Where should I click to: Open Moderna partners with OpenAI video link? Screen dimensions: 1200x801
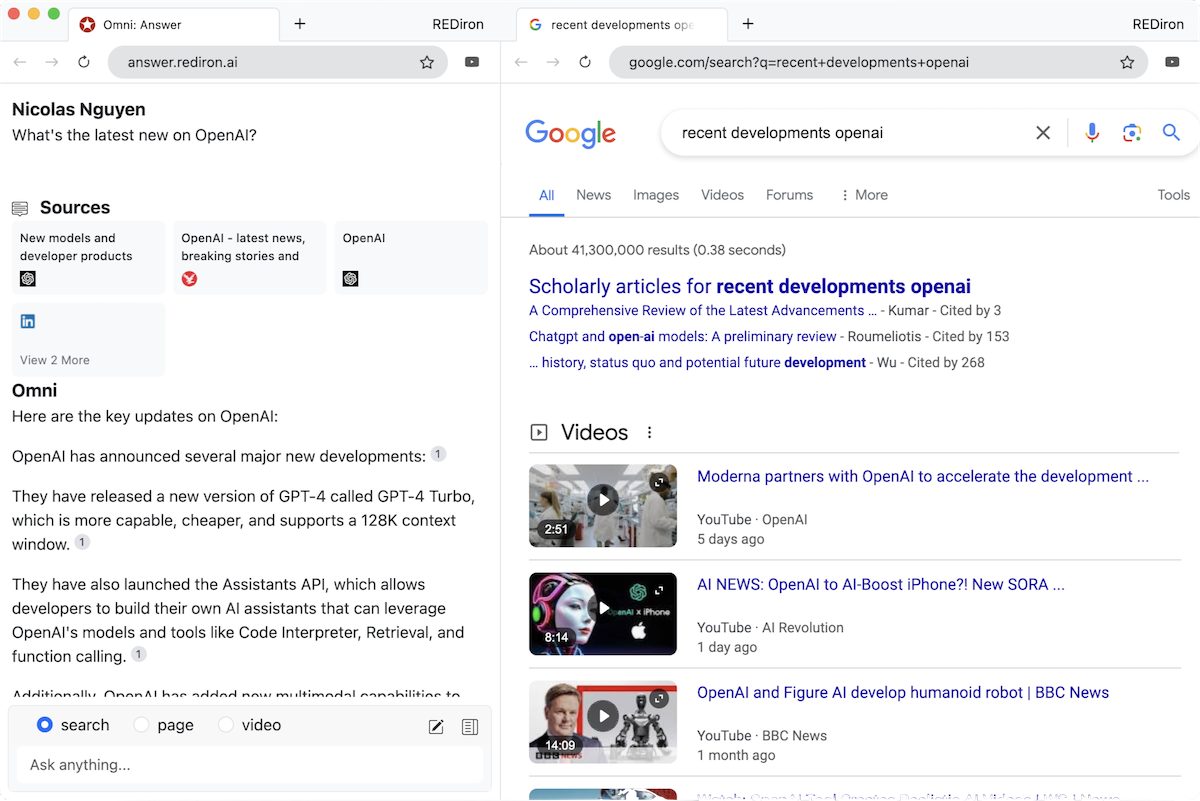tap(923, 477)
